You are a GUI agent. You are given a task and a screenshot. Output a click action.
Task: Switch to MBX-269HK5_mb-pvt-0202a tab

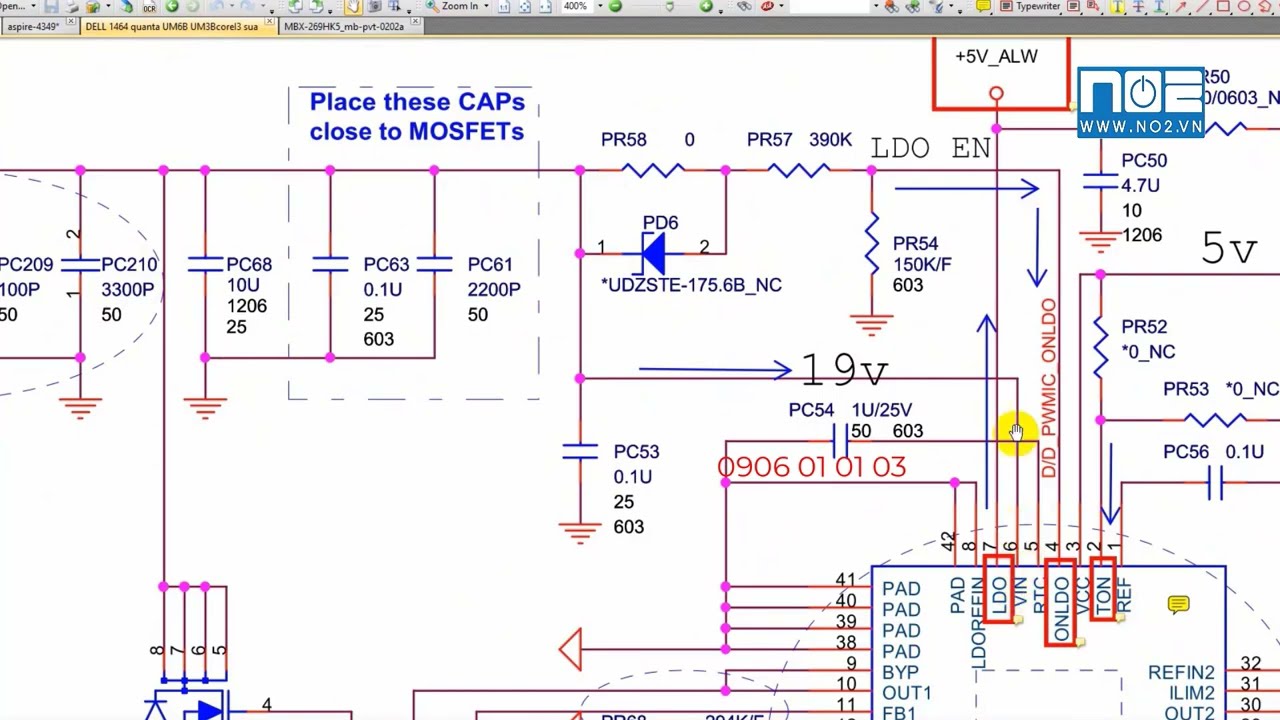point(344,26)
